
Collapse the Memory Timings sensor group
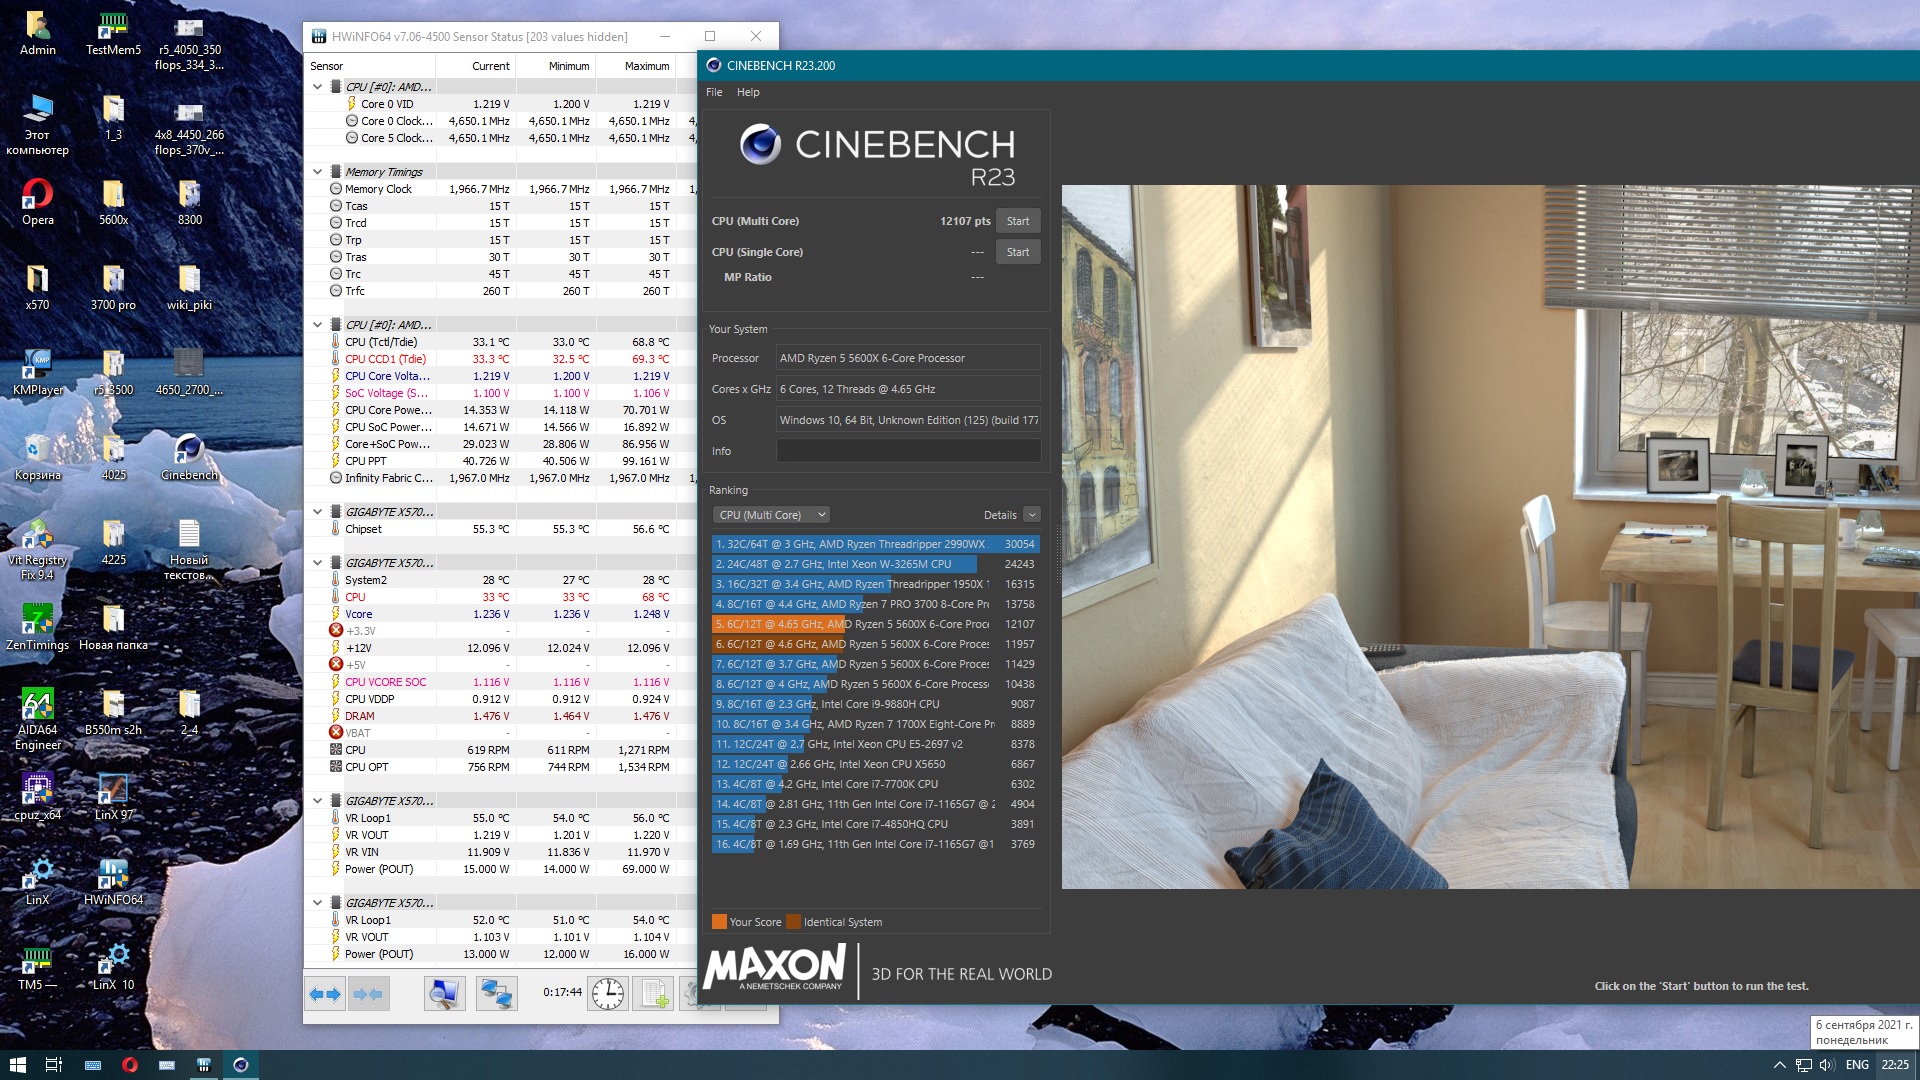[318, 172]
